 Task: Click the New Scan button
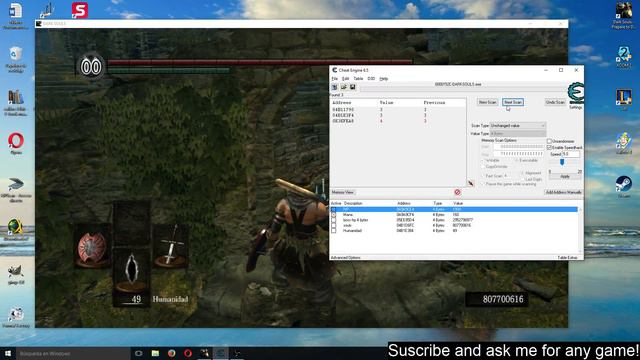coord(487,102)
